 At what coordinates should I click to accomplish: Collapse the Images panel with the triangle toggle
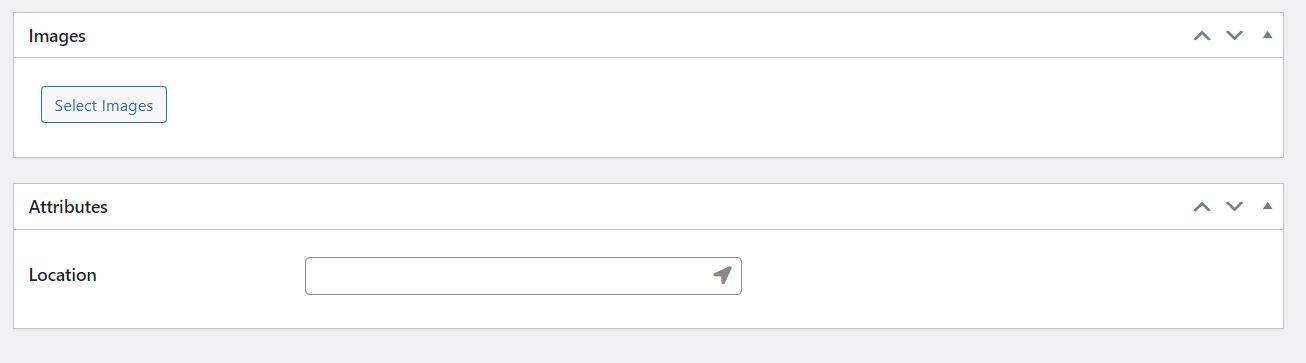[x=1267, y=35]
